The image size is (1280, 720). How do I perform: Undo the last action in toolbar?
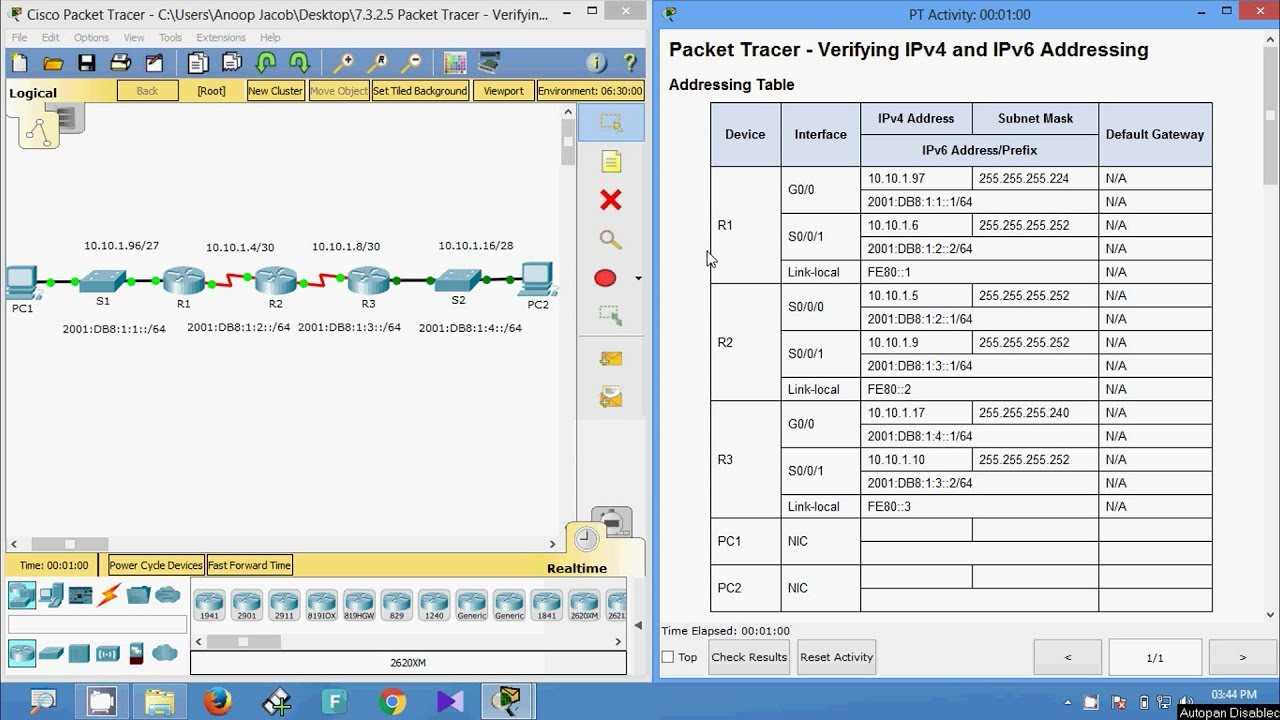(x=266, y=63)
